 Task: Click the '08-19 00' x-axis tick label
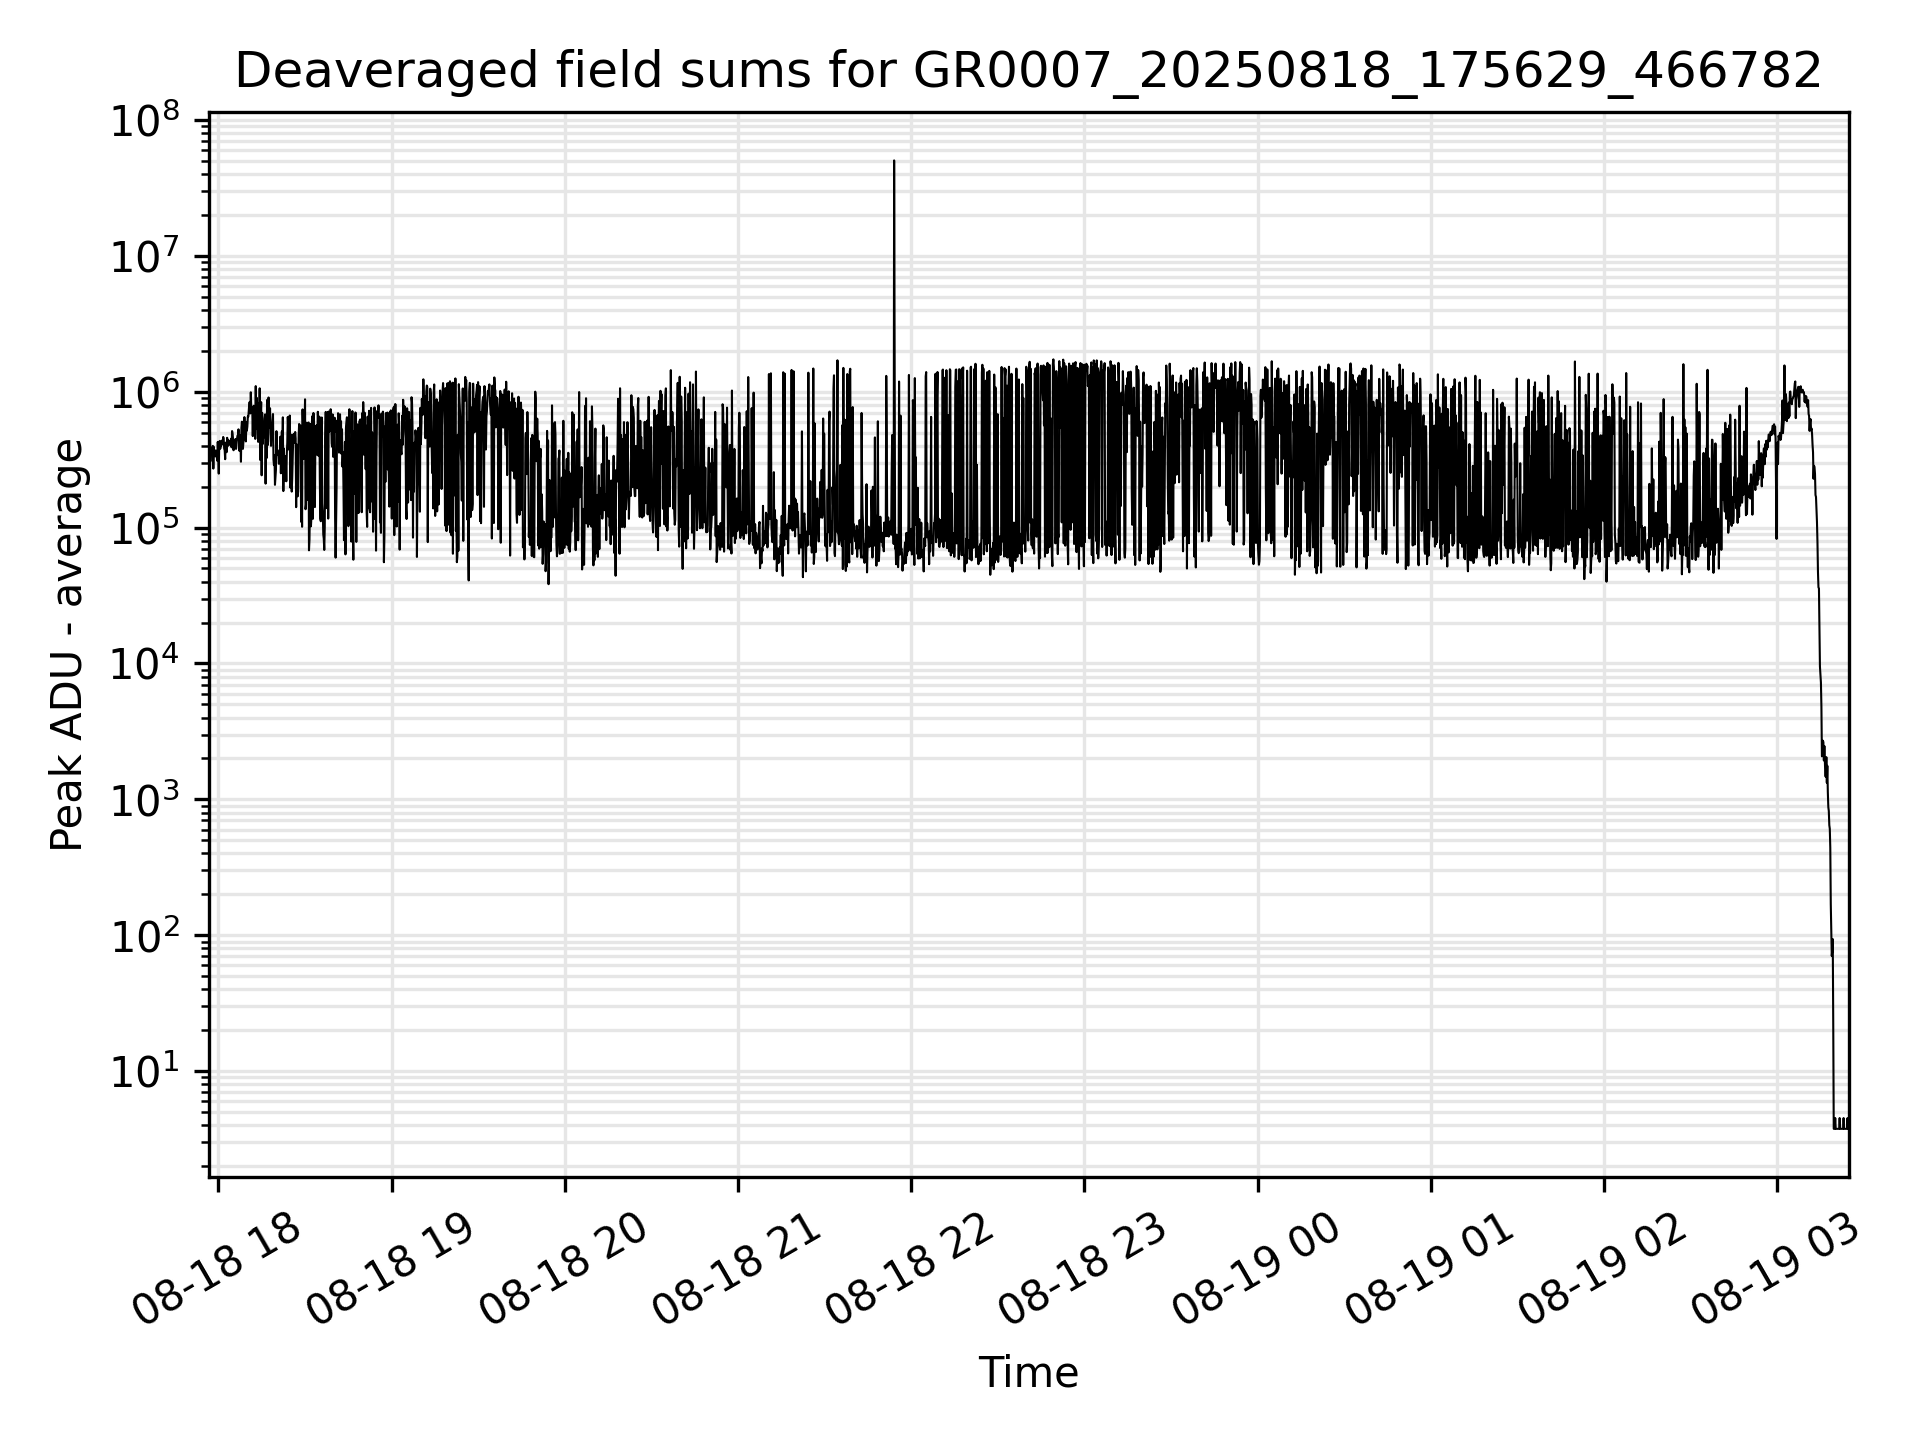(1256, 1270)
